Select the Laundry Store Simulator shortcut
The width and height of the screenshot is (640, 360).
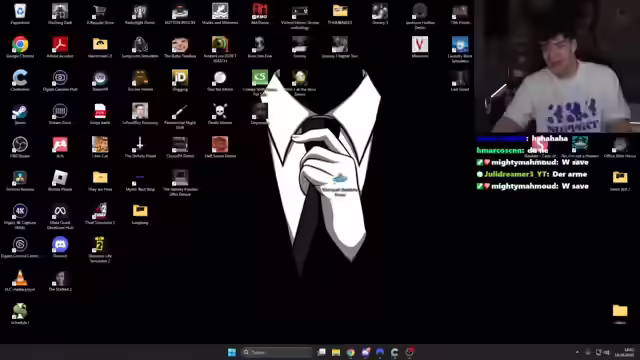pyautogui.click(x=460, y=44)
